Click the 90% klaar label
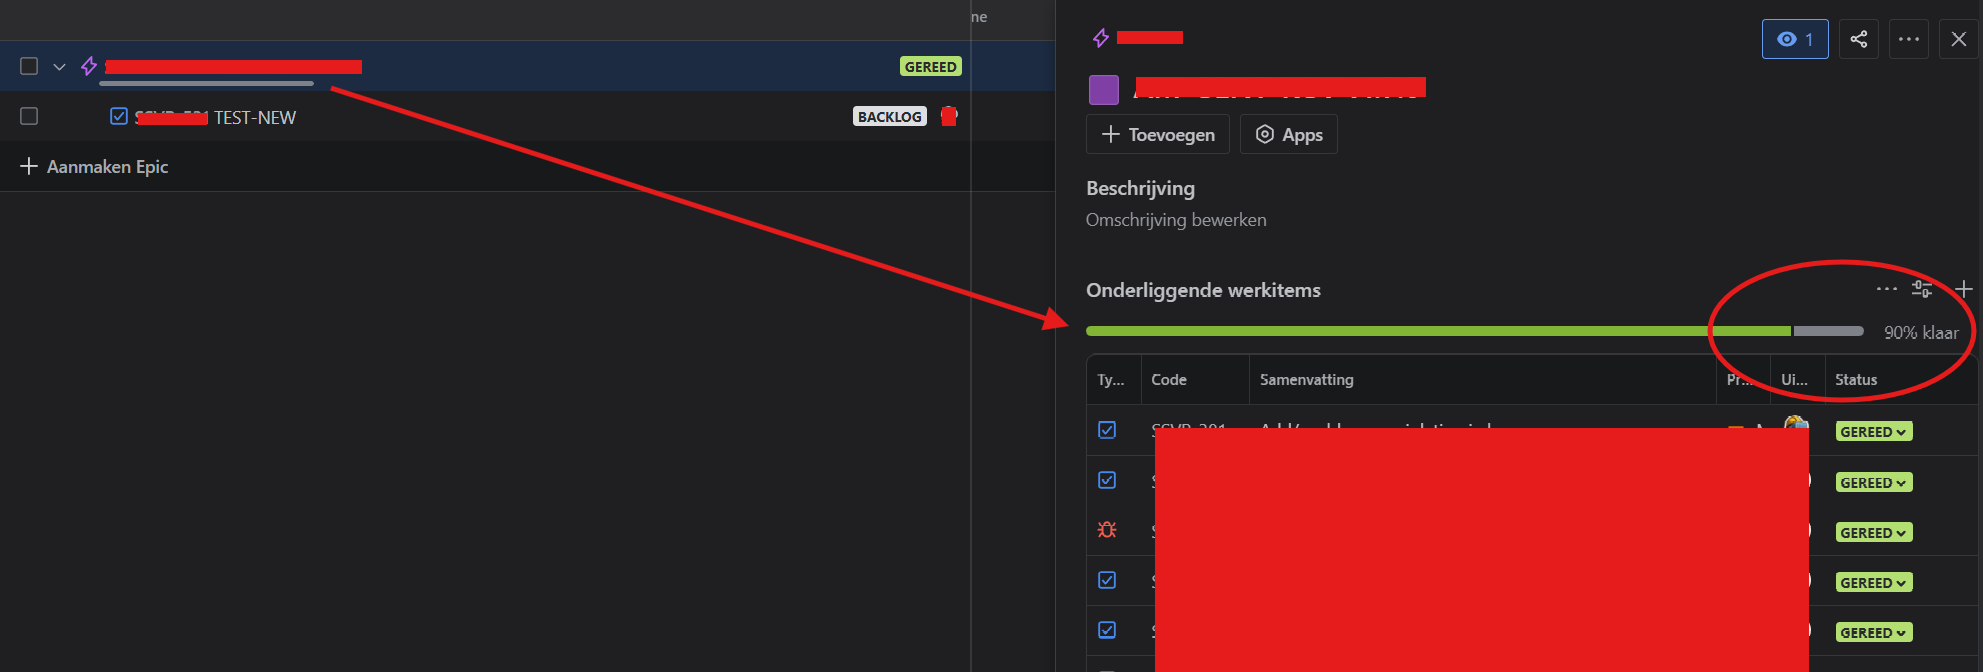 tap(1921, 332)
